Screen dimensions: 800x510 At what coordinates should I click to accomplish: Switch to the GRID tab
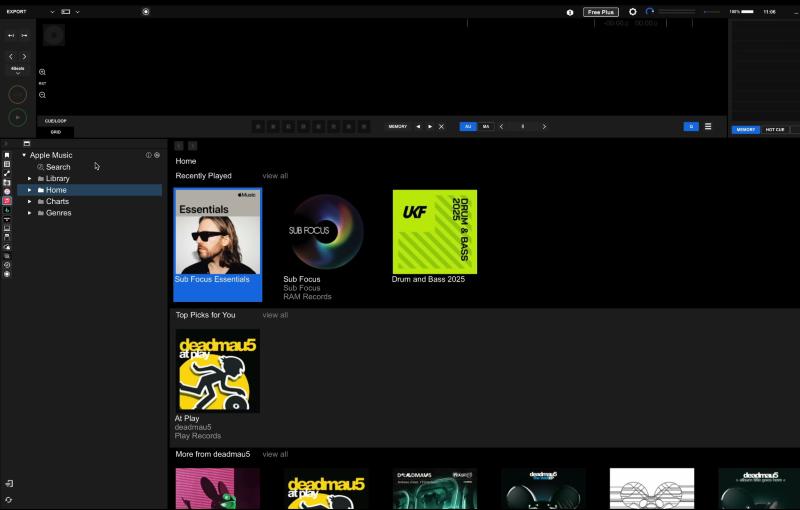pos(56,132)
